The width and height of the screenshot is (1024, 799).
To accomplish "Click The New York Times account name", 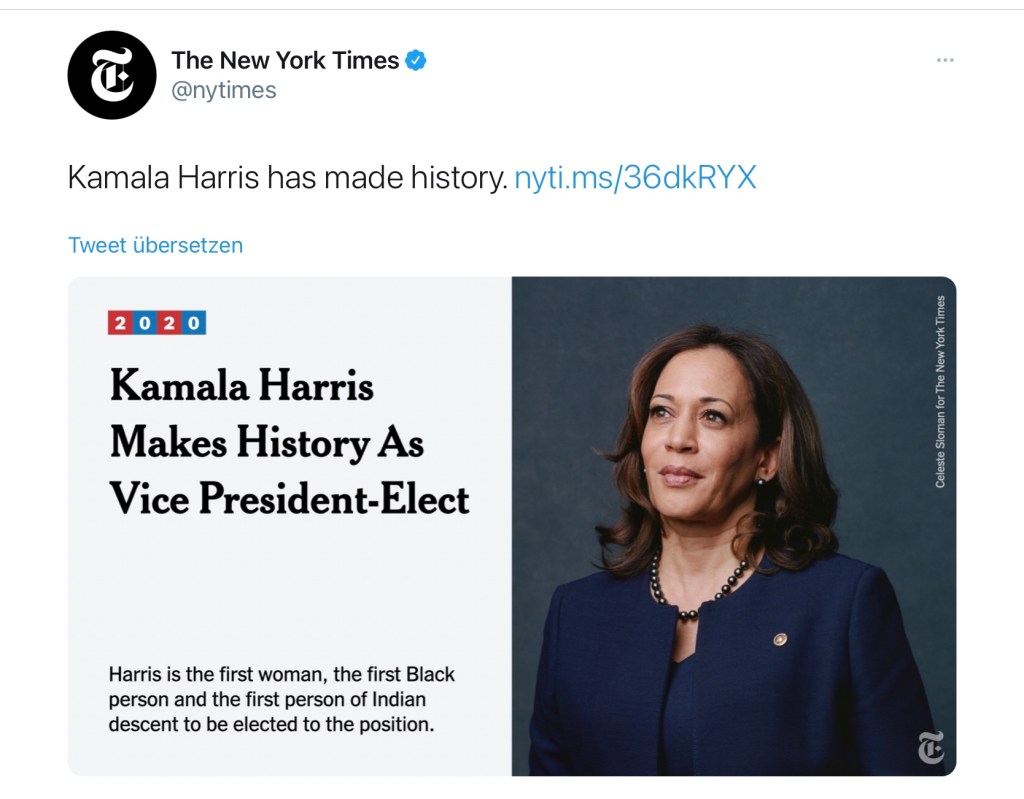I will (x=285, y=61).
